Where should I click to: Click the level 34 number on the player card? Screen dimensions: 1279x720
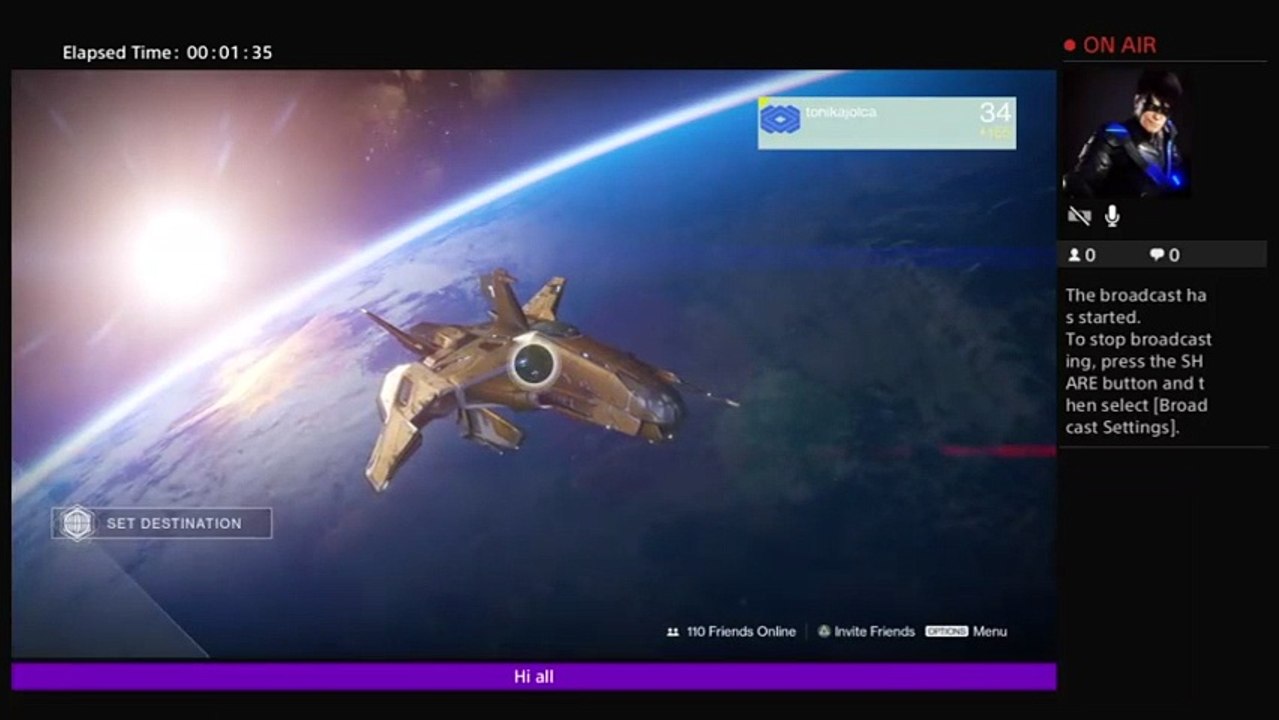pyautogui.click(x=995, y=112)
